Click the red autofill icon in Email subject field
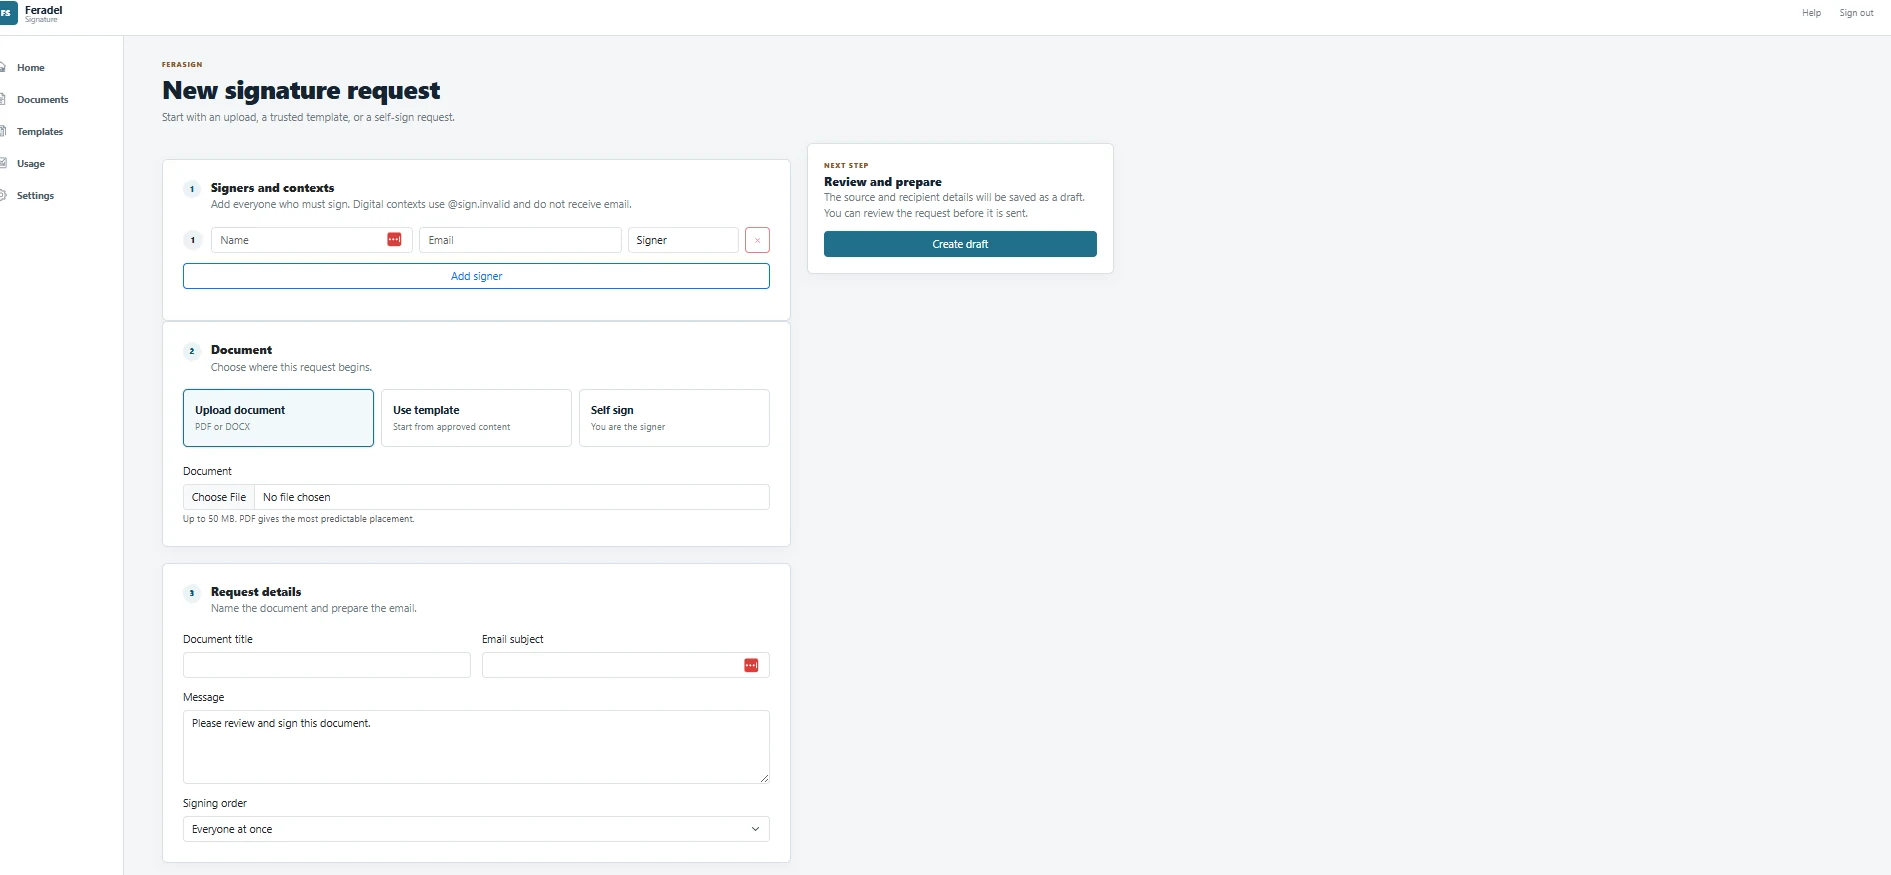 751,666
